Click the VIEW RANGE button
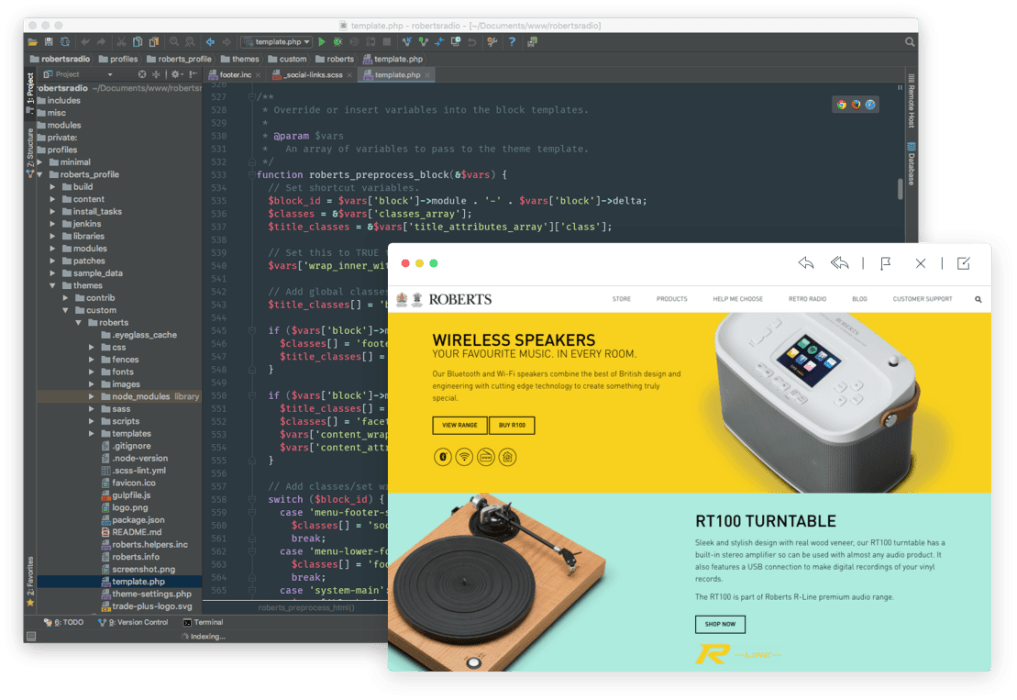 click(x=460, y=426)
